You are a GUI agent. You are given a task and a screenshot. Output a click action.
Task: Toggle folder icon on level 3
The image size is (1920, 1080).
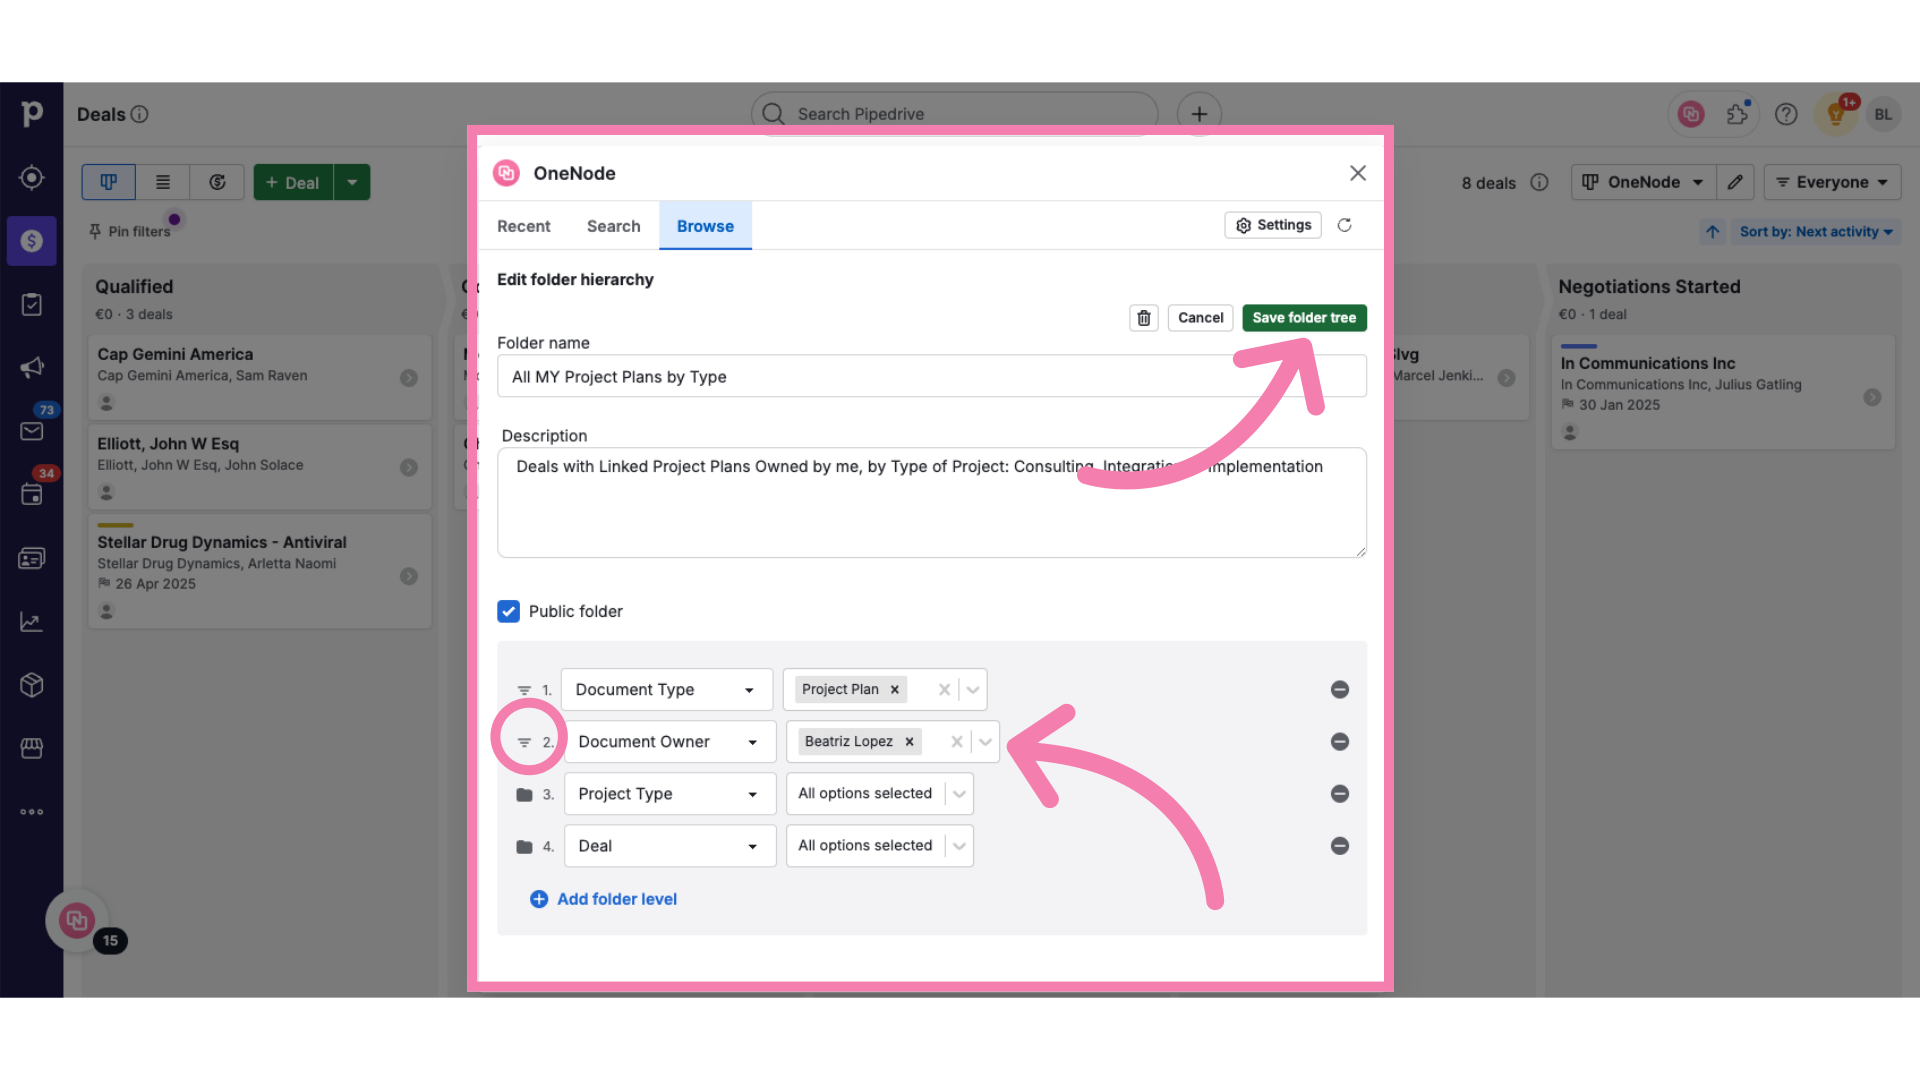[x=524, y=795]
